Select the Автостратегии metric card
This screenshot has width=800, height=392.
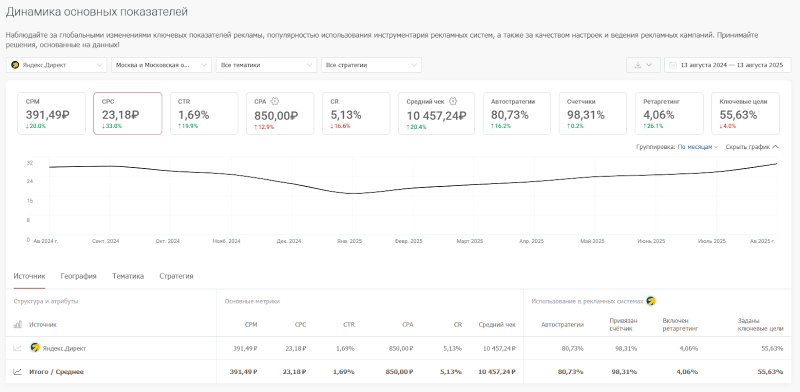pos(517,113)
